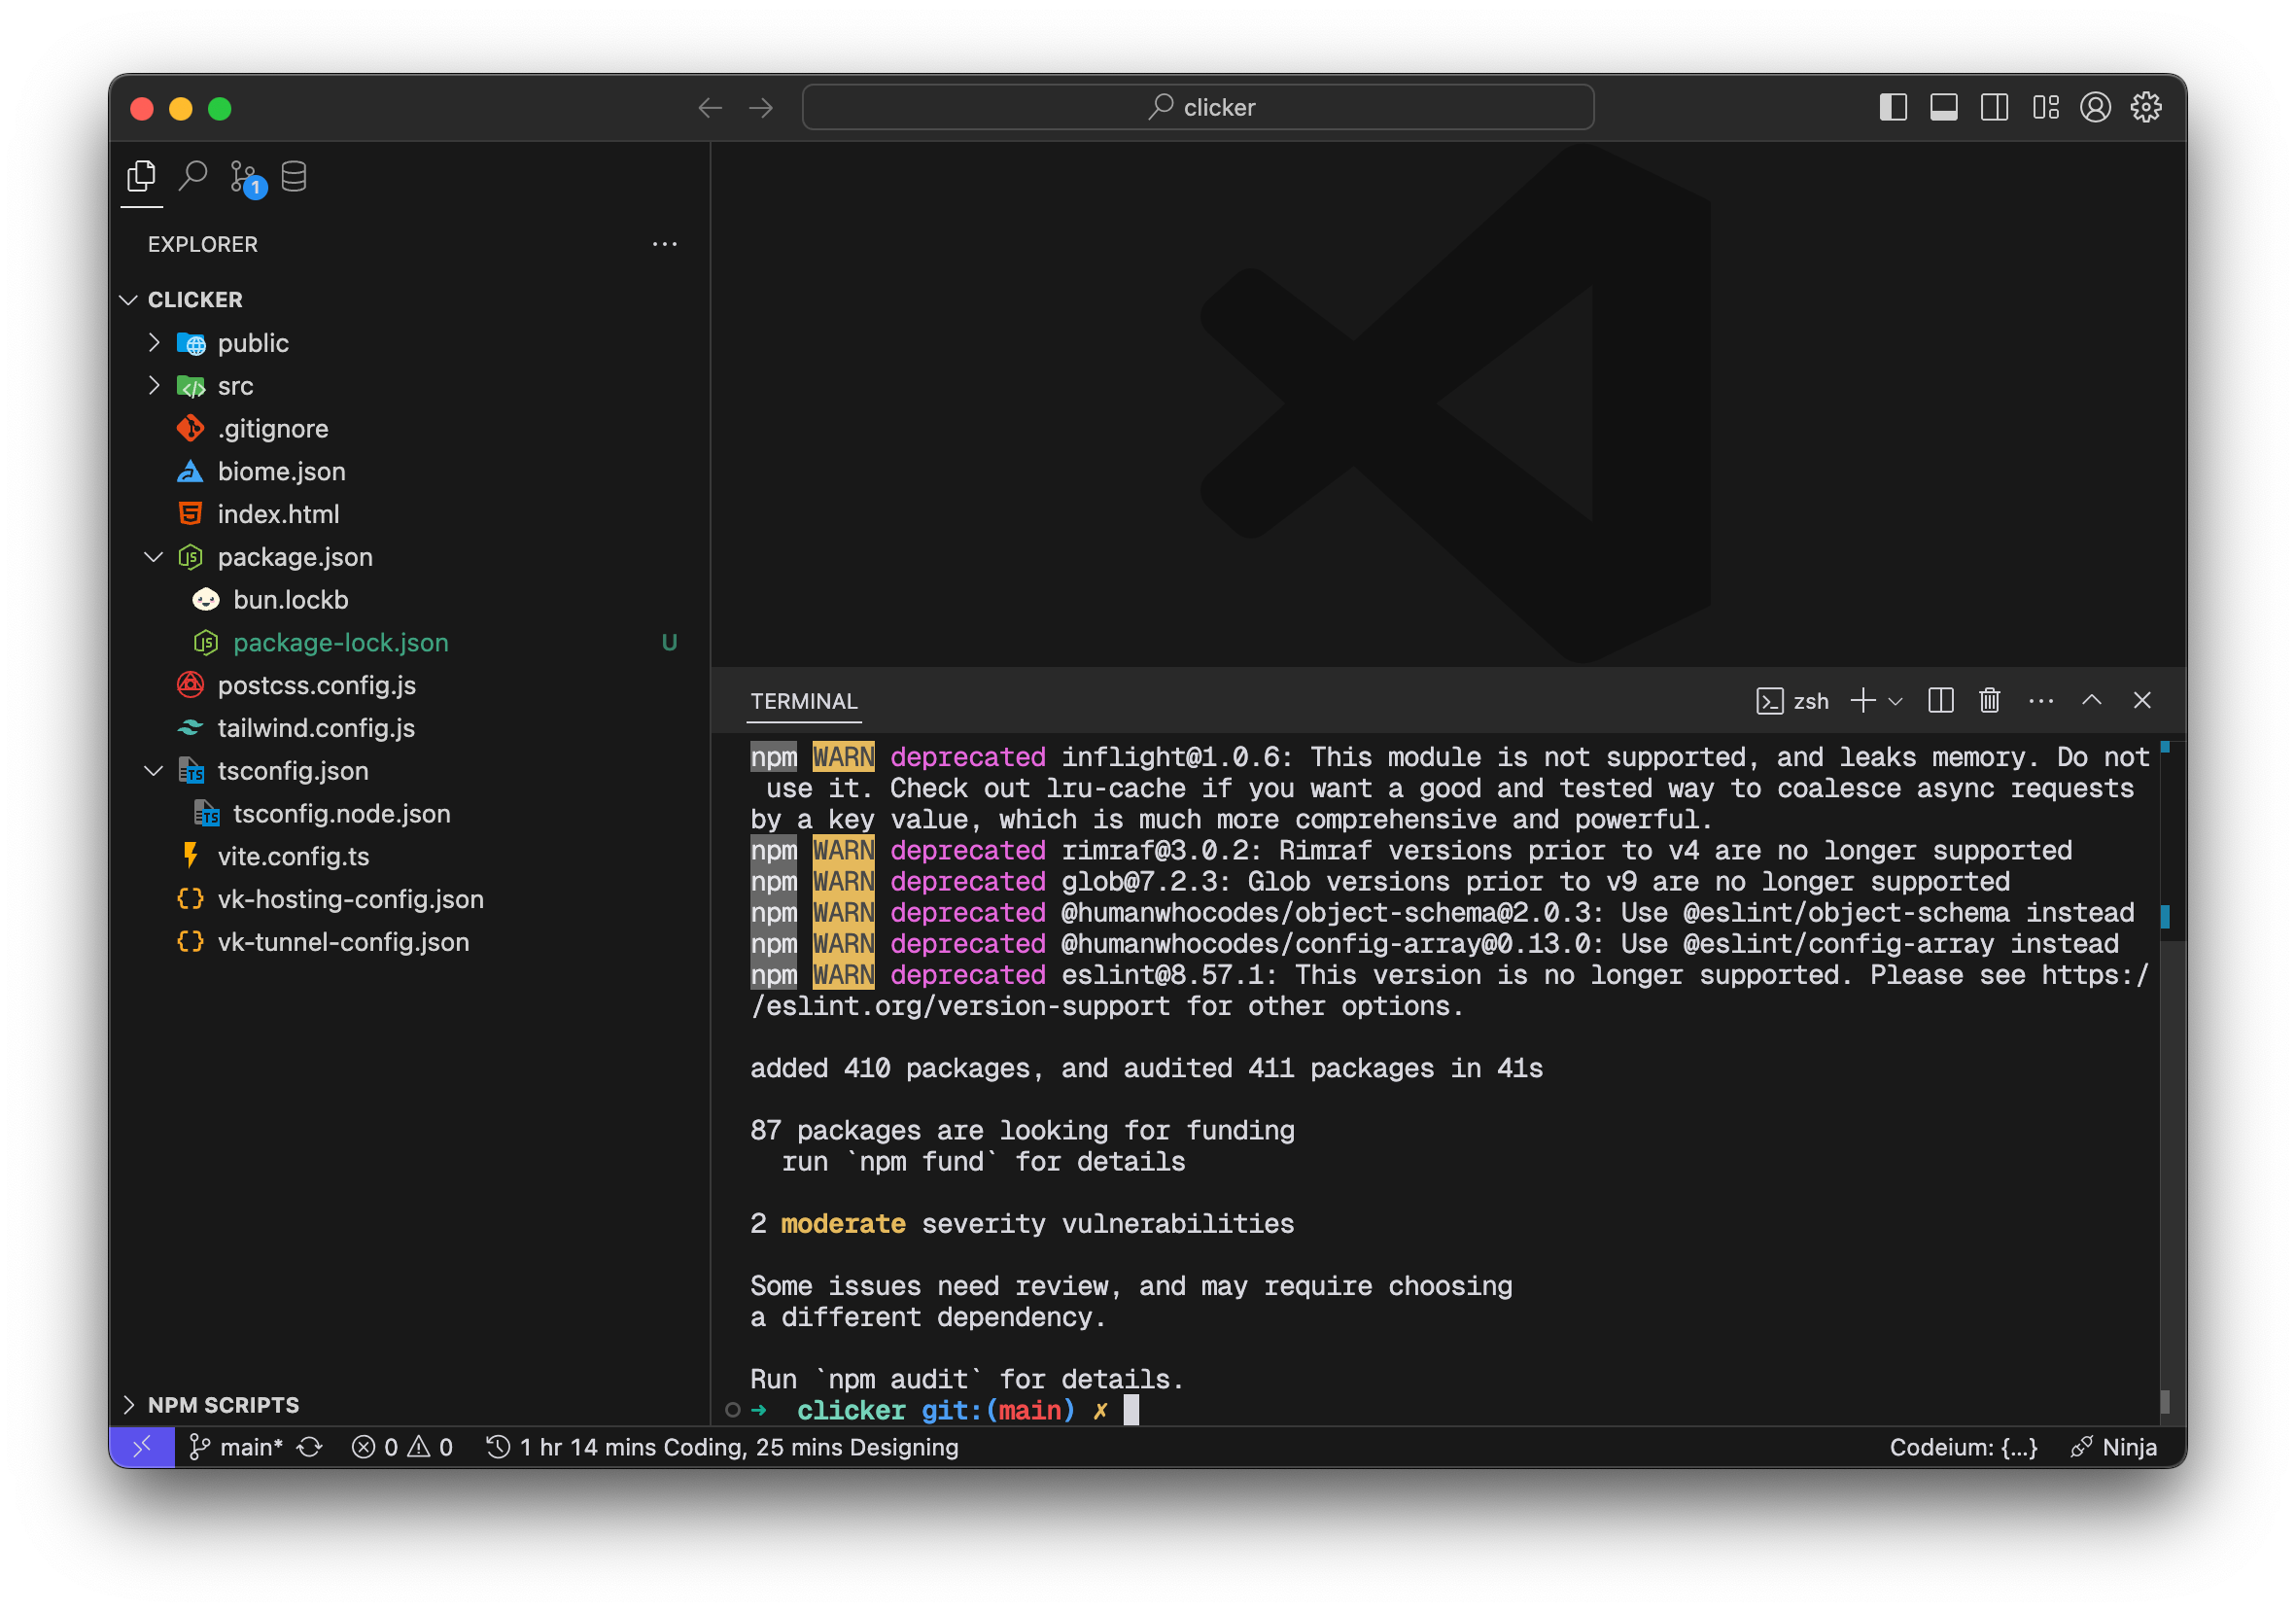The image size is (2296, 1612).
Task: Toggle the secondary side bar visibility
Action: click(x=1994, y=107)
